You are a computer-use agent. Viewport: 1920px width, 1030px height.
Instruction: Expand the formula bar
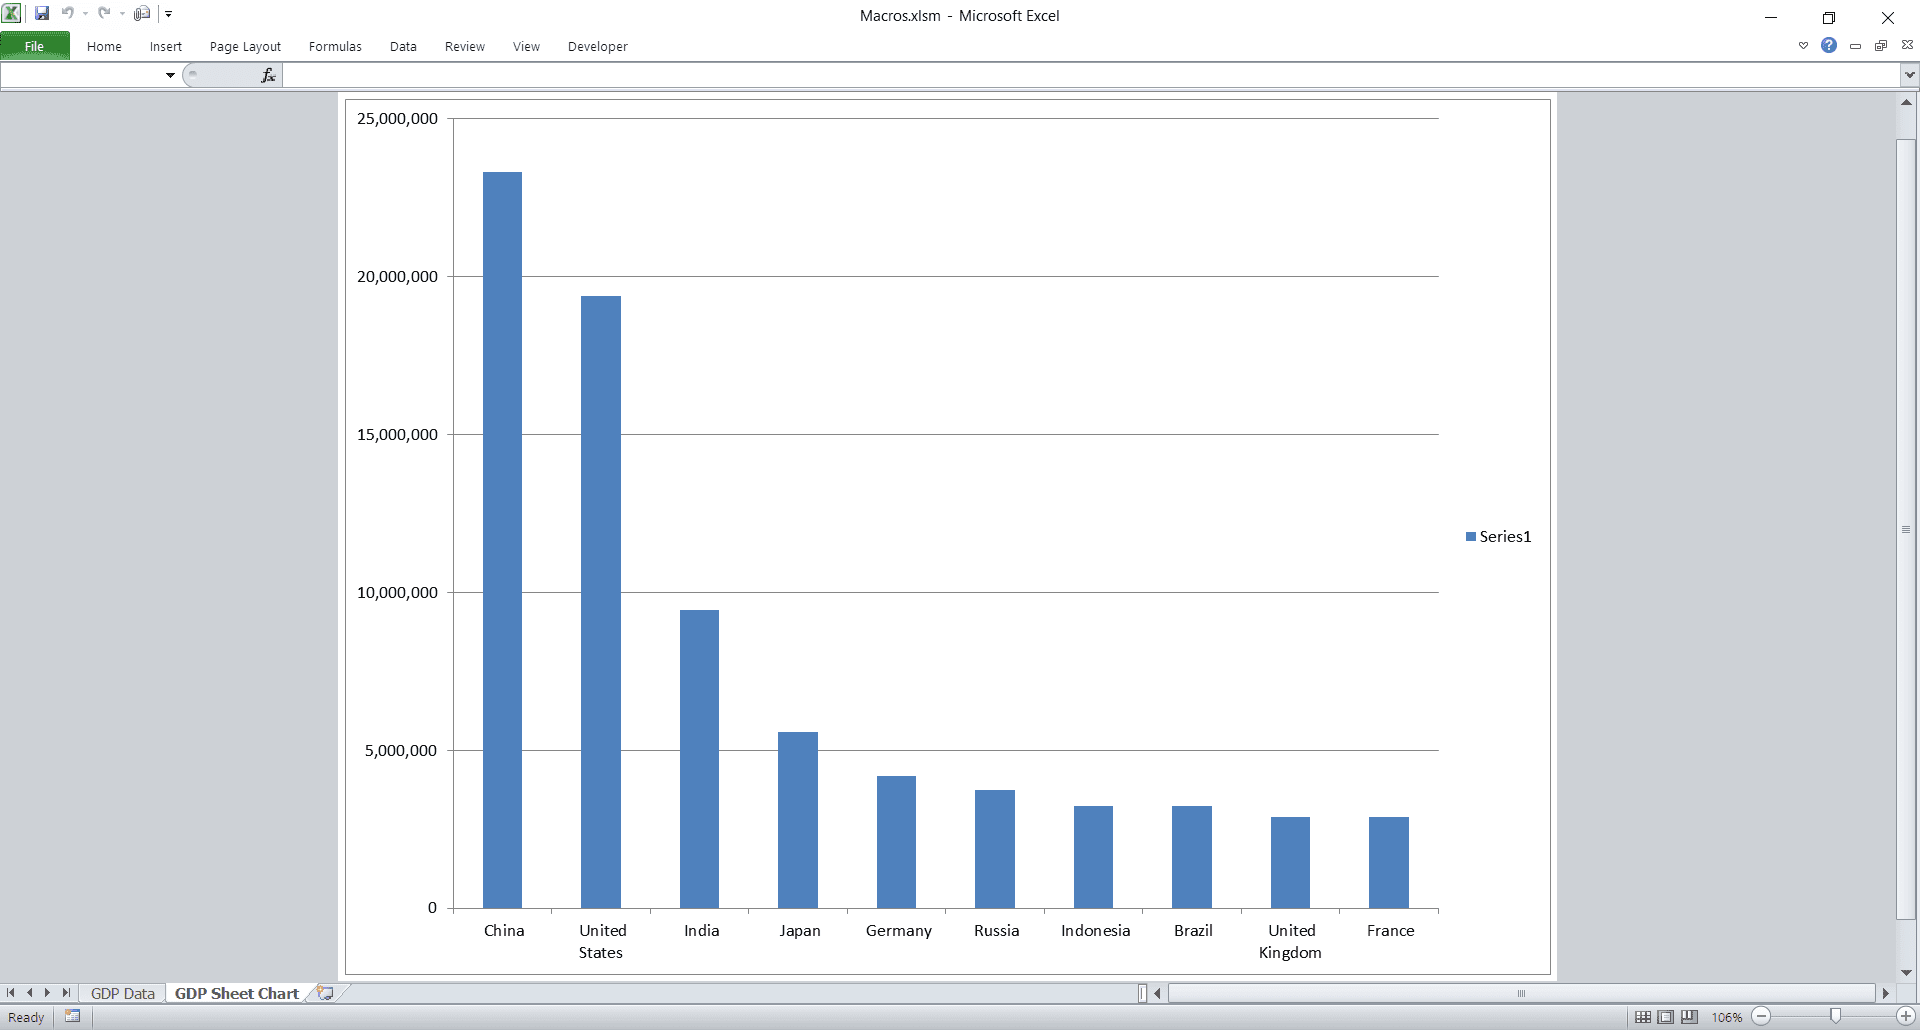pos(1909,75)
